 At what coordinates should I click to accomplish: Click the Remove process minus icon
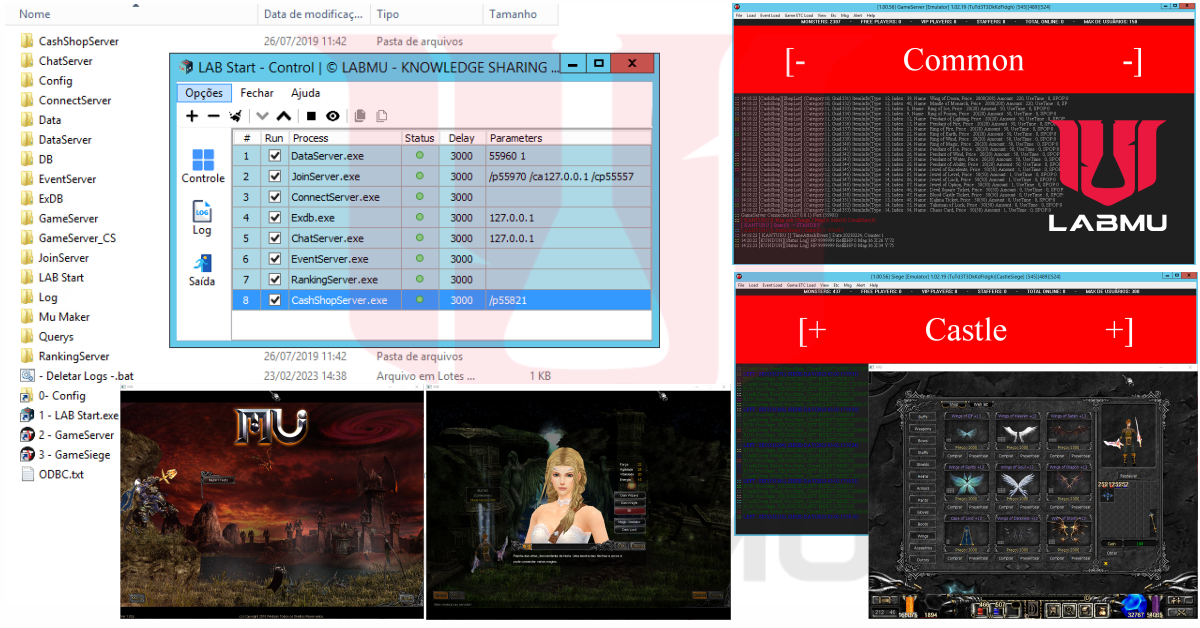click(x=213, y=116)
